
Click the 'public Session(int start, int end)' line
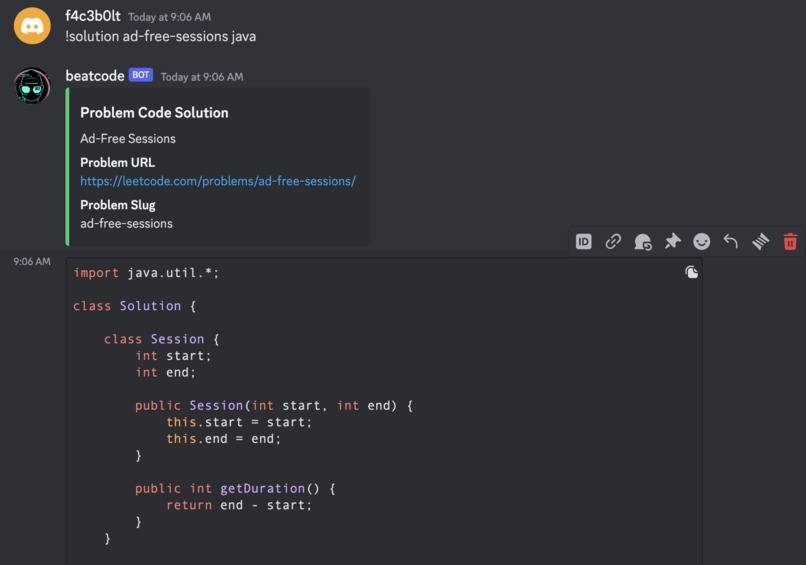pyautogui.click(x=274, y=406)
